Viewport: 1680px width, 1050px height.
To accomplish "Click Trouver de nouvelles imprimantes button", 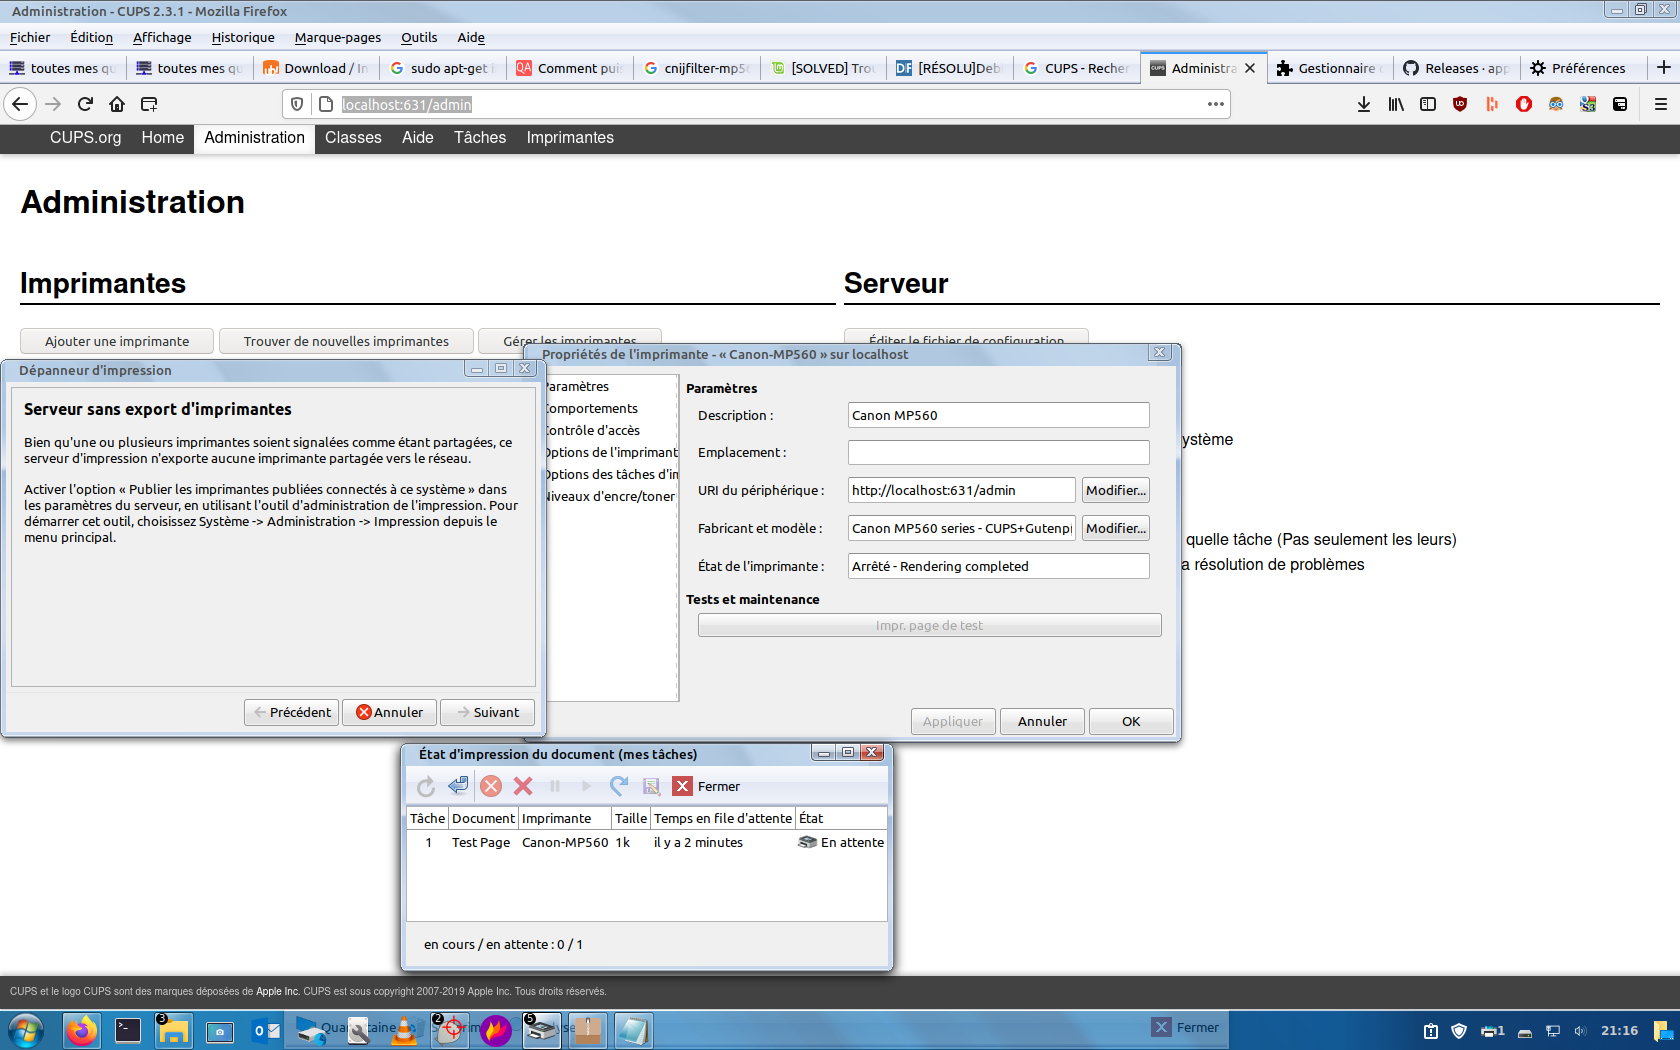I will click(346, 341).
